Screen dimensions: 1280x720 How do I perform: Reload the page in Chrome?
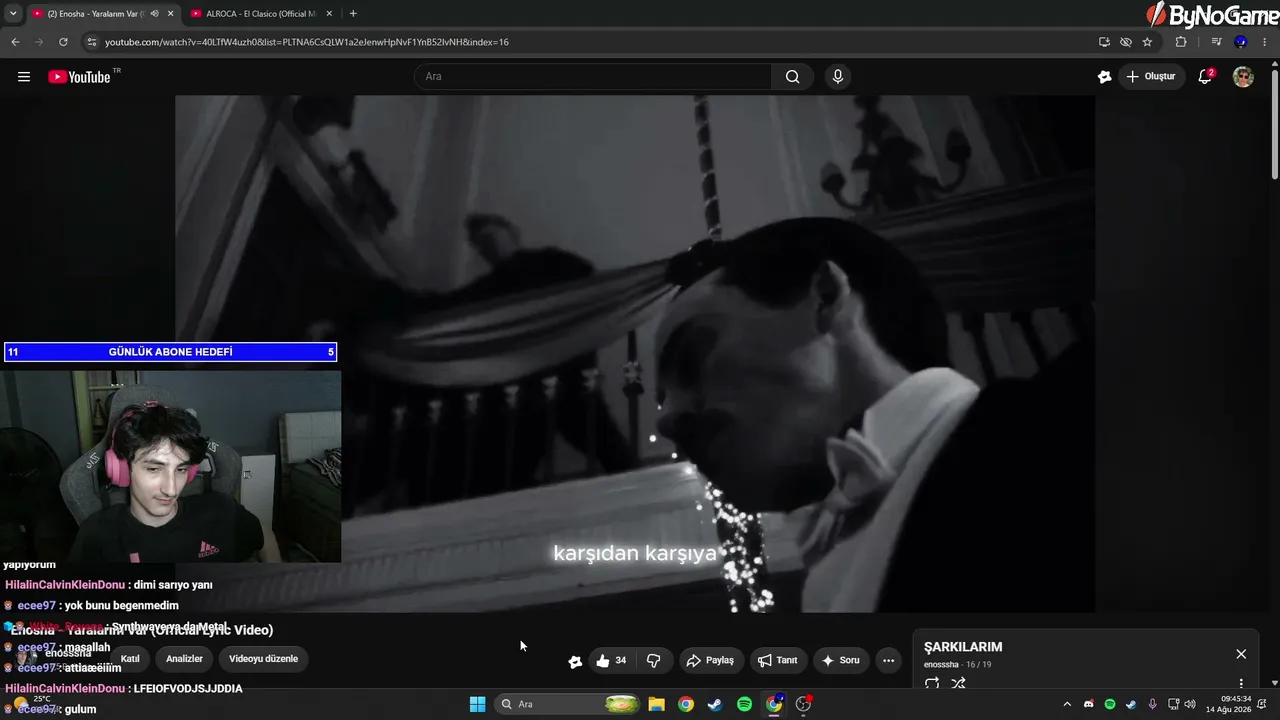tap(63, 42)
